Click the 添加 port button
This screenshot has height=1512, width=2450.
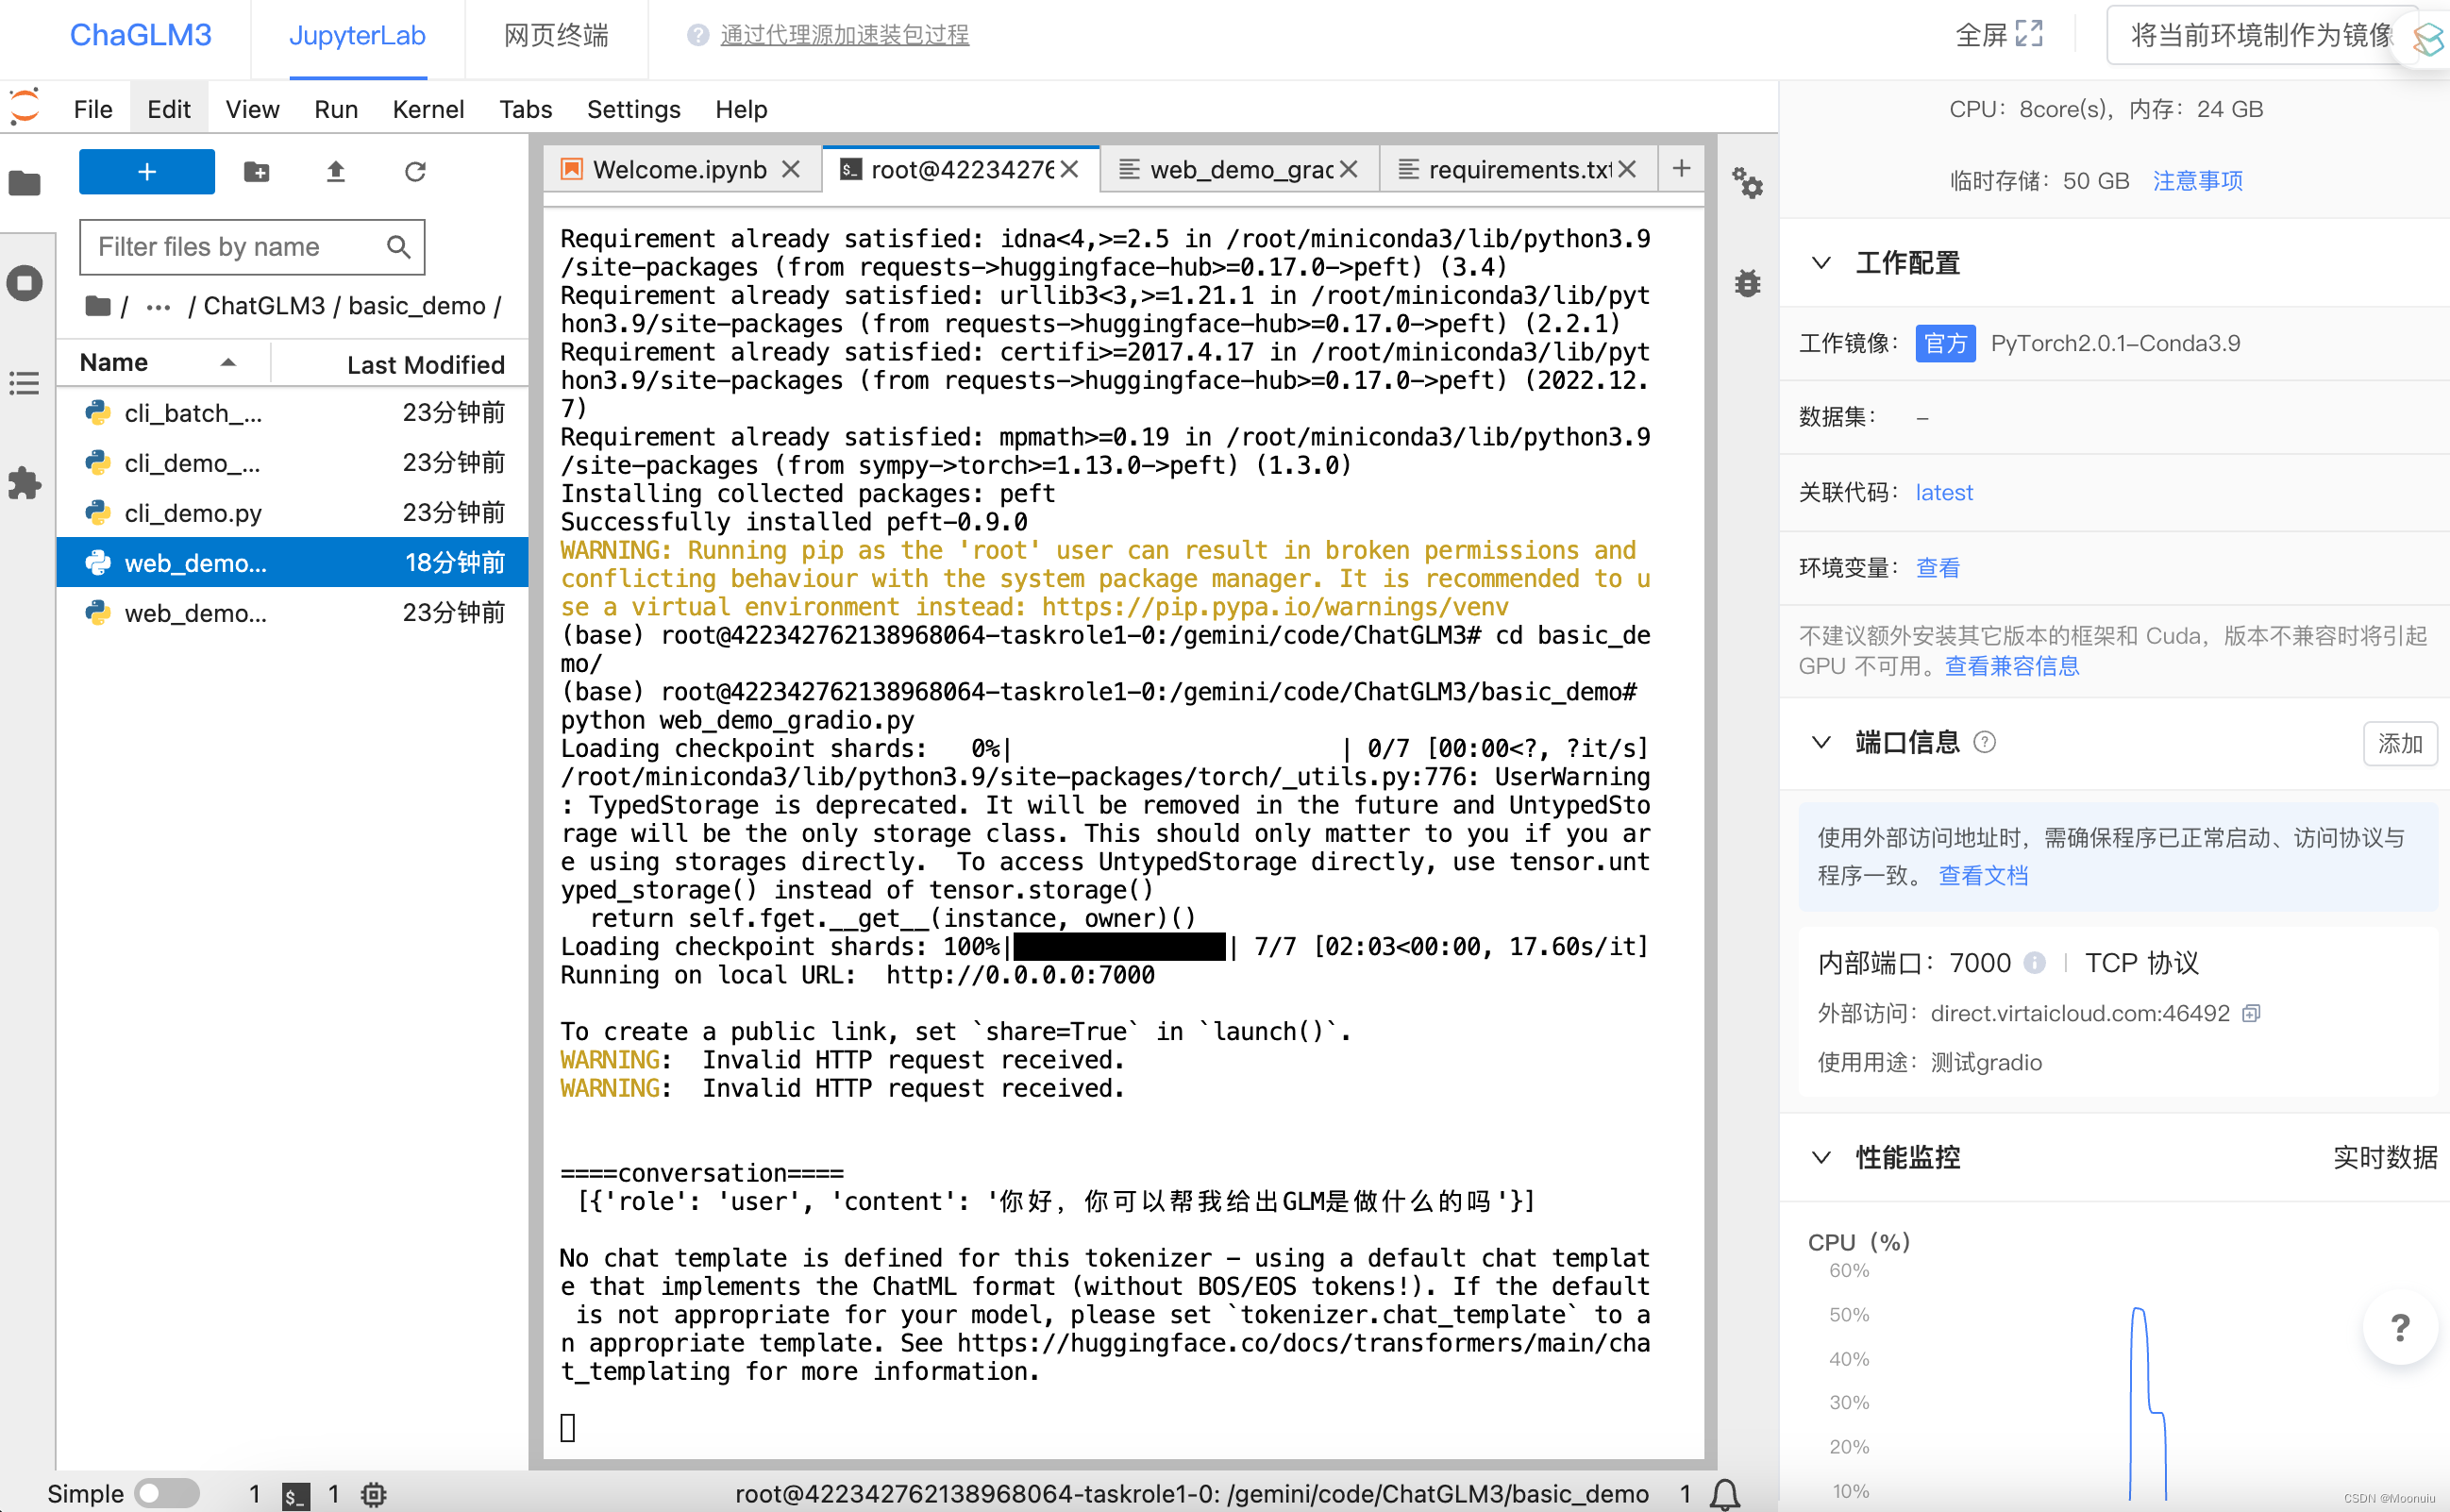pos(2399,743)
